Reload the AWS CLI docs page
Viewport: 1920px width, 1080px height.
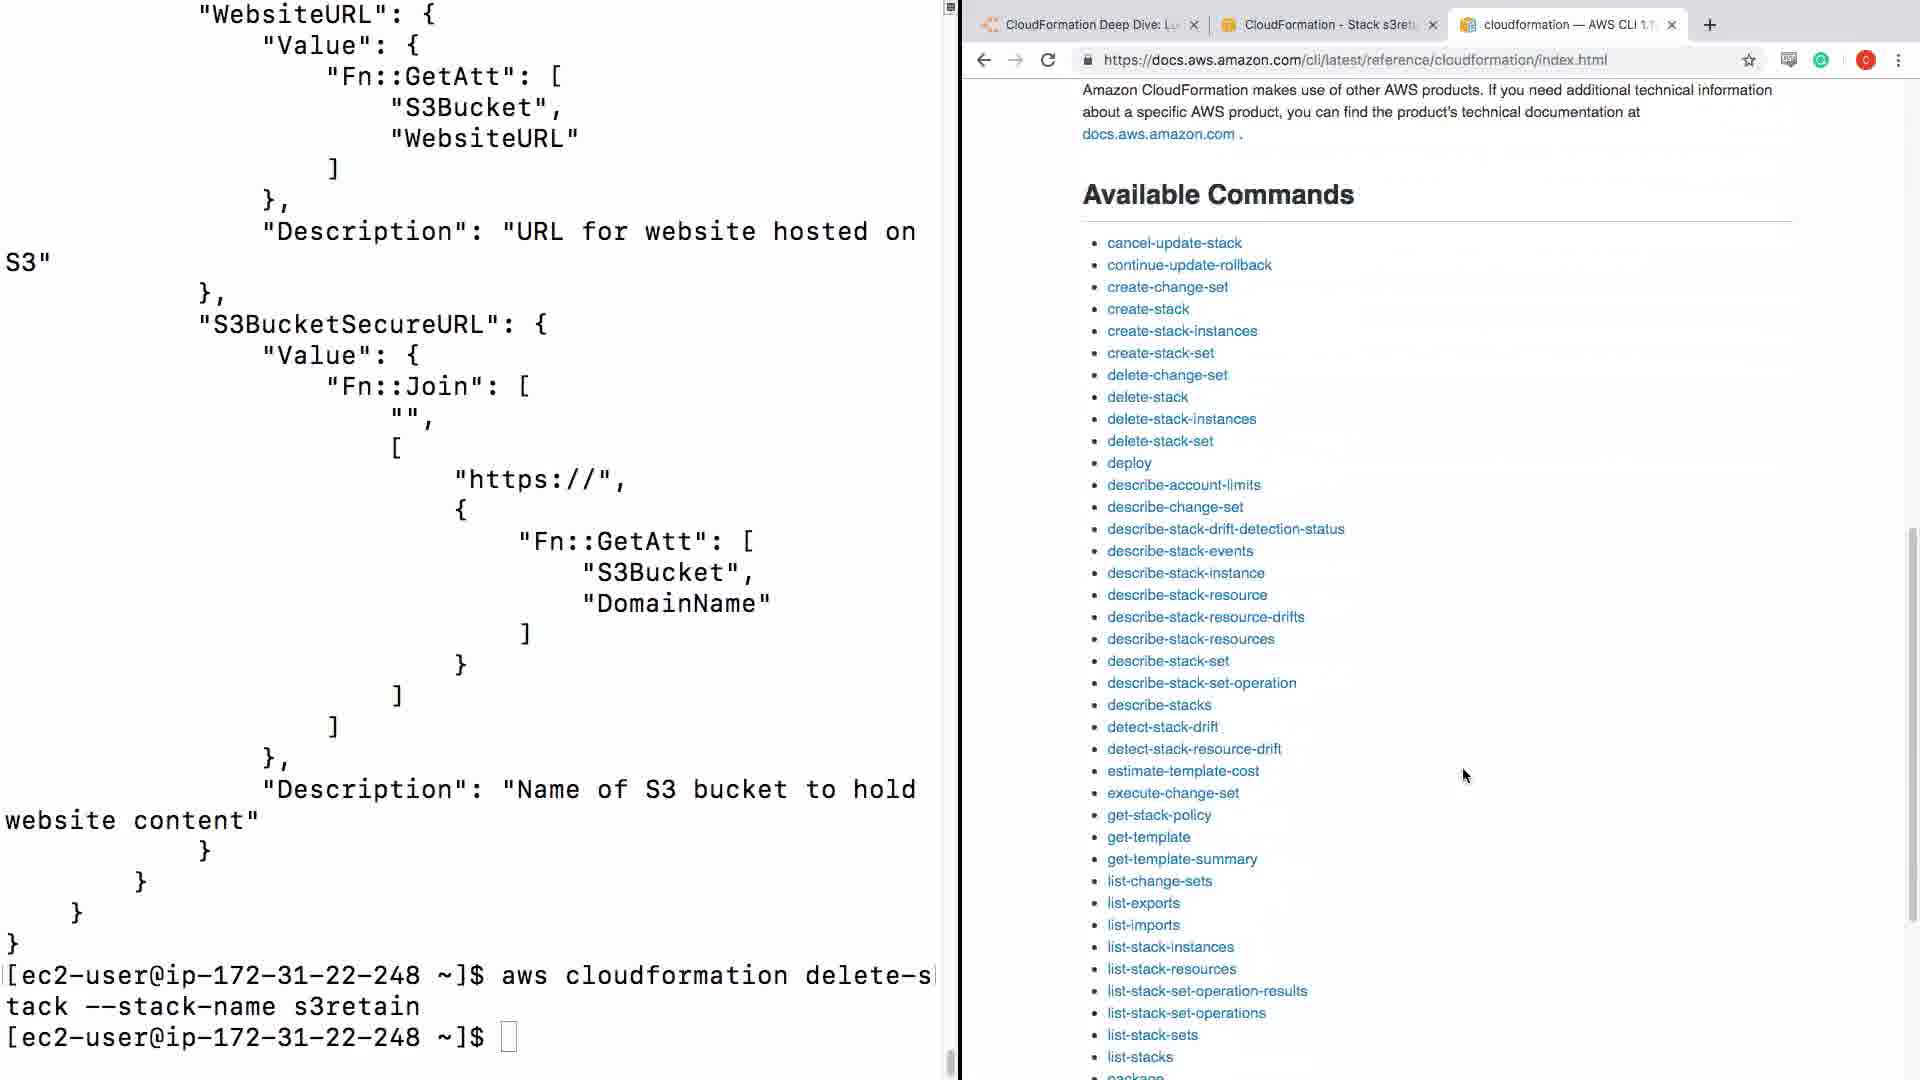pos(1048,60)
